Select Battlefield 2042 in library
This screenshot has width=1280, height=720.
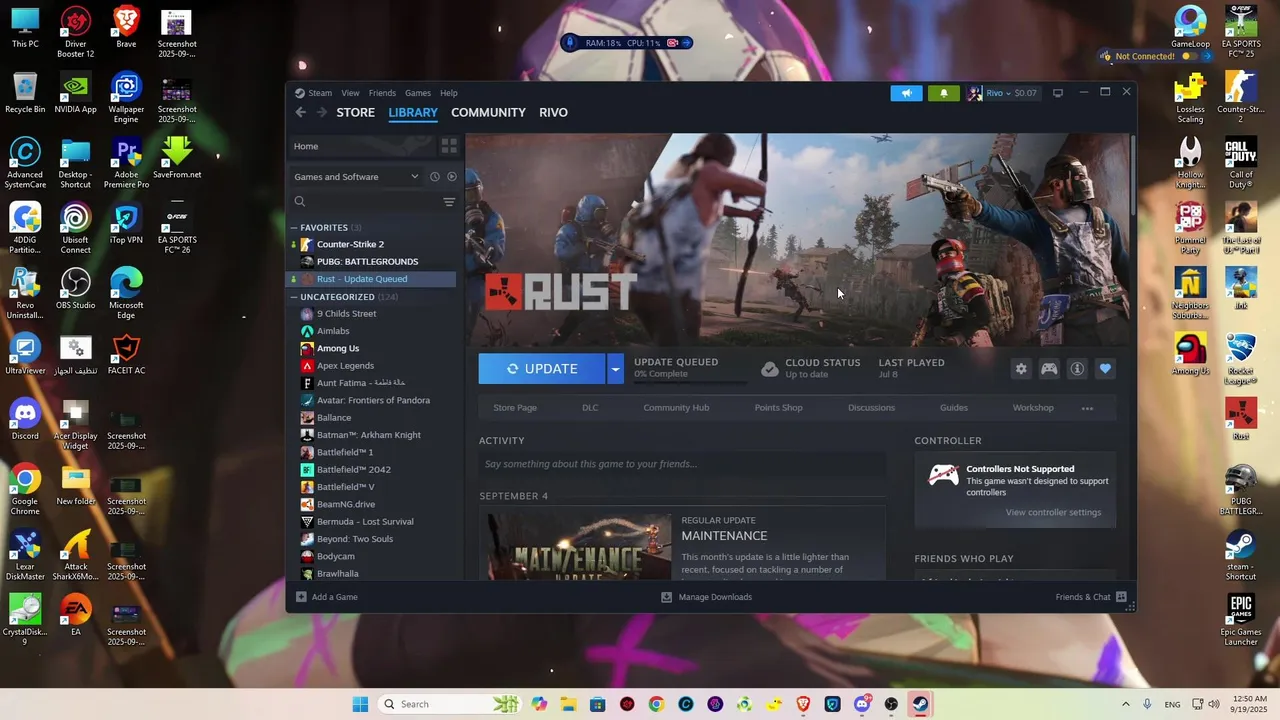353,470
